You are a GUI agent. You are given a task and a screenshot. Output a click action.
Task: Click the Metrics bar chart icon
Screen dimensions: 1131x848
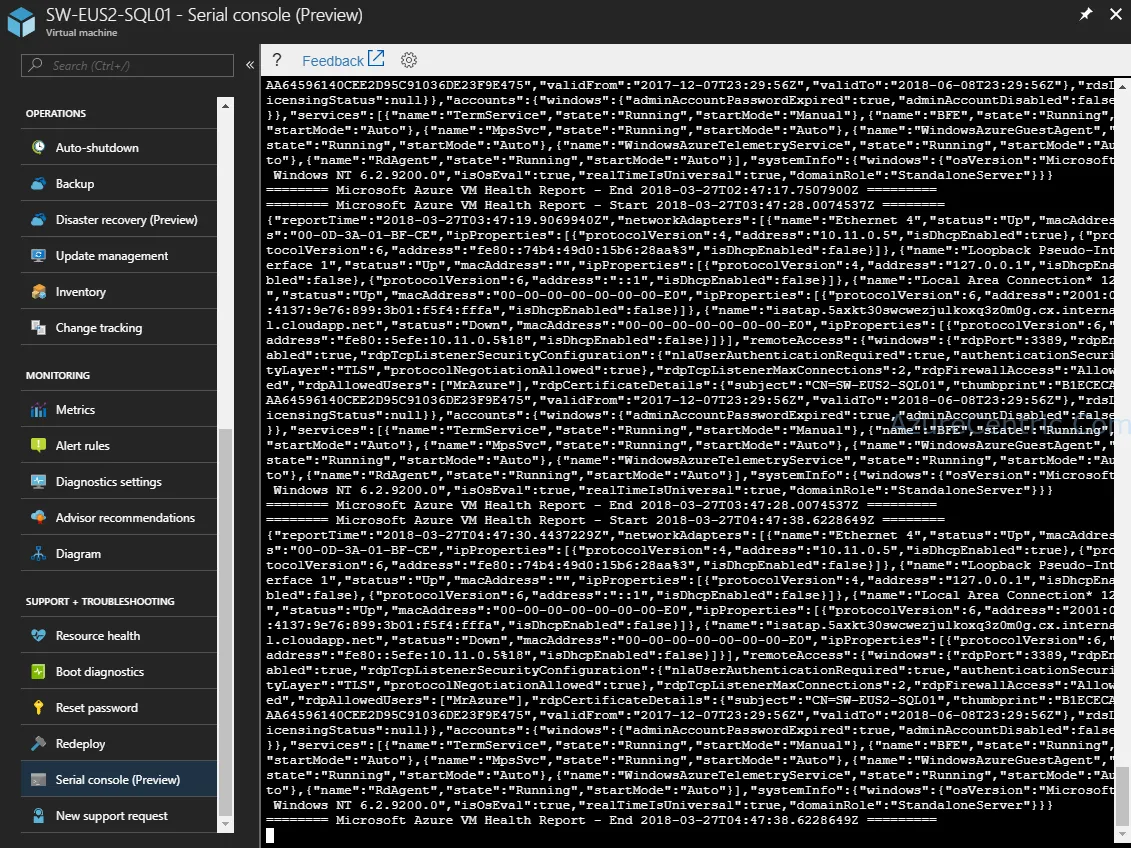[x=38, y=410]
